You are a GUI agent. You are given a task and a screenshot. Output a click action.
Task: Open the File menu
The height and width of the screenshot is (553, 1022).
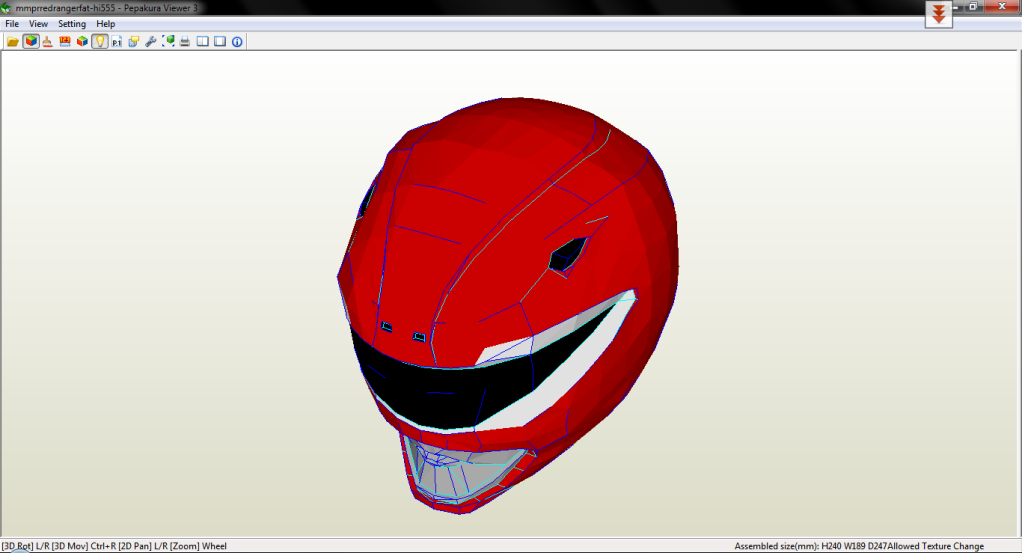[x=12, y=24]
